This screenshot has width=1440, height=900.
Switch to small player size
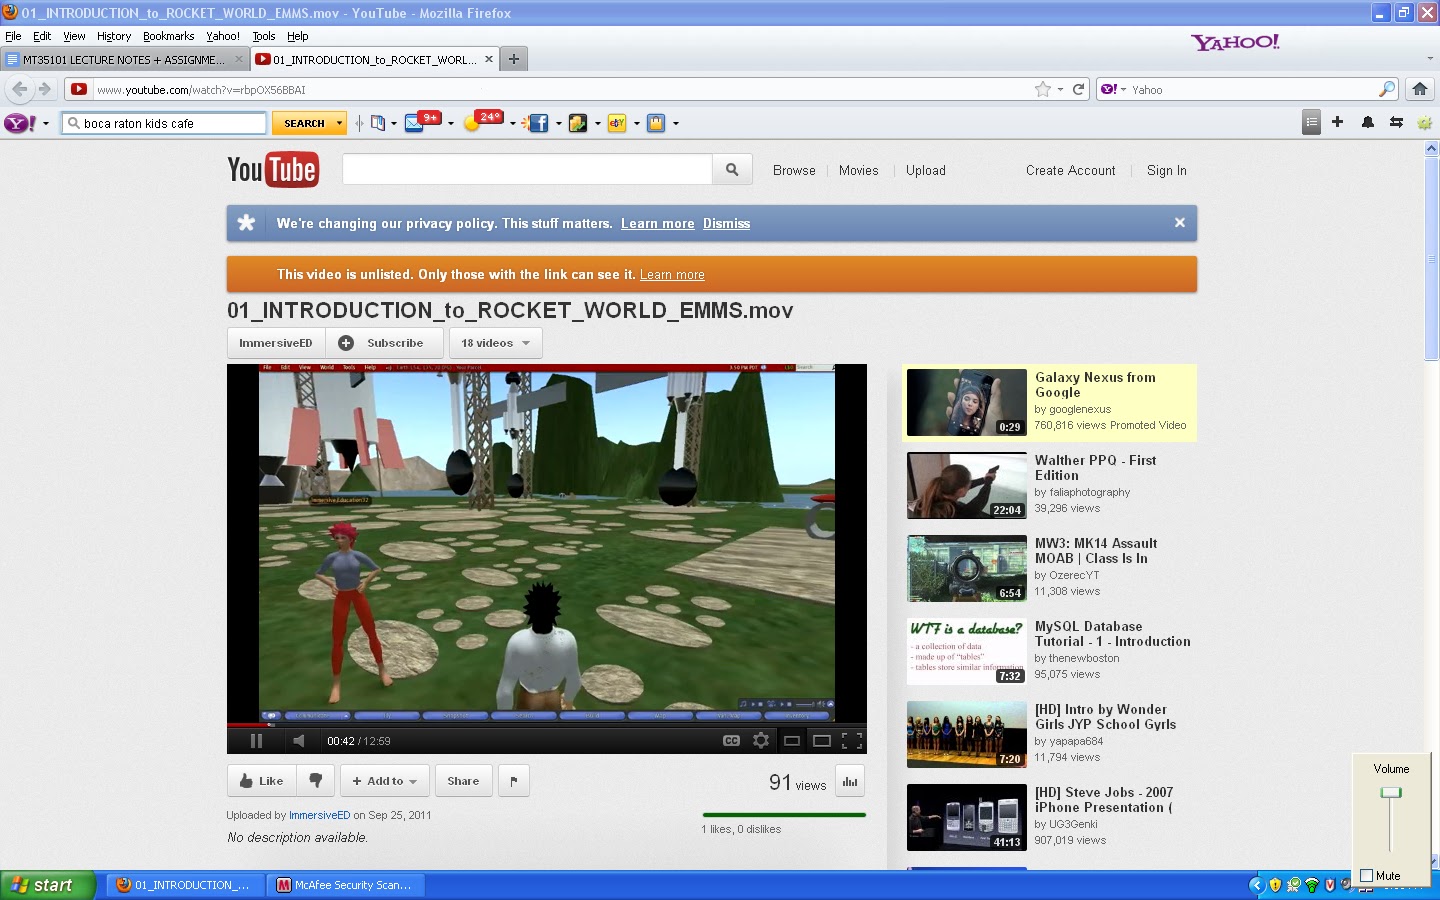coord(791,741)
